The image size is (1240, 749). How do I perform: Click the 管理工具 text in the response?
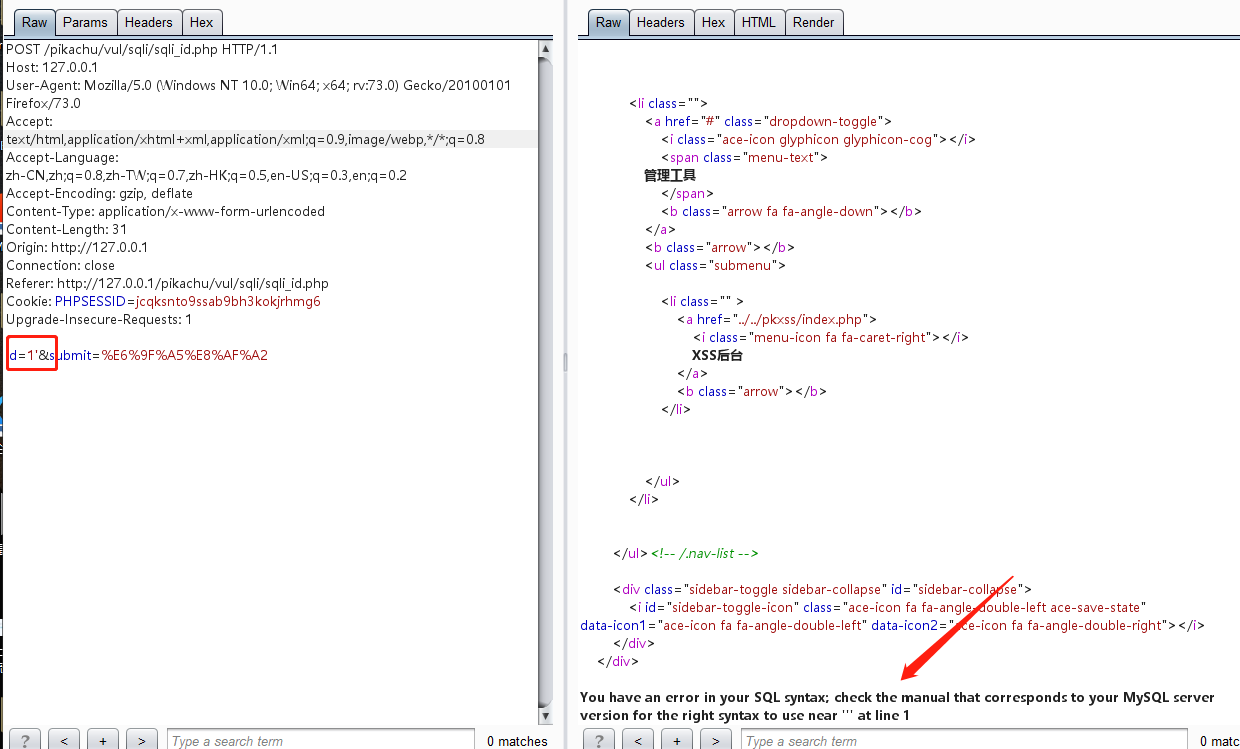(670, 175)
